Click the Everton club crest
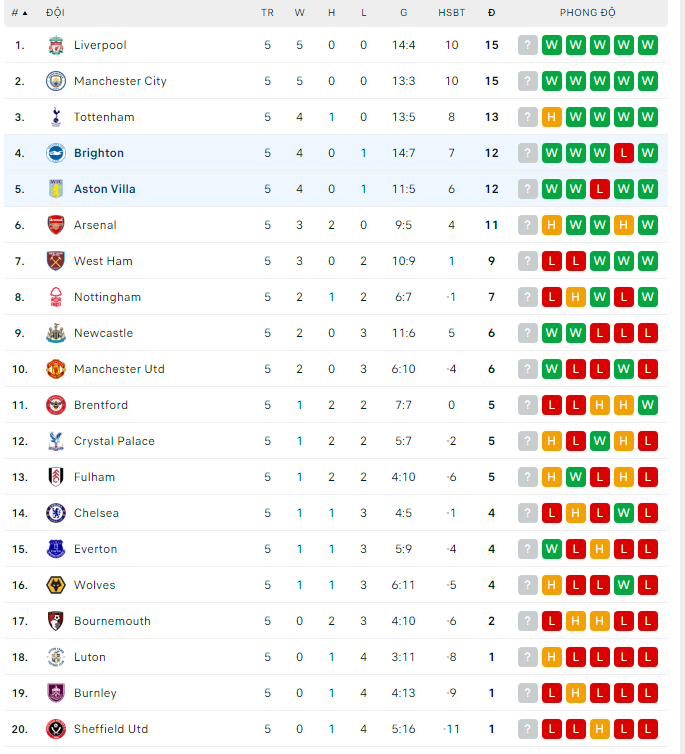This screenshot has width=685, height=754. 56,549
